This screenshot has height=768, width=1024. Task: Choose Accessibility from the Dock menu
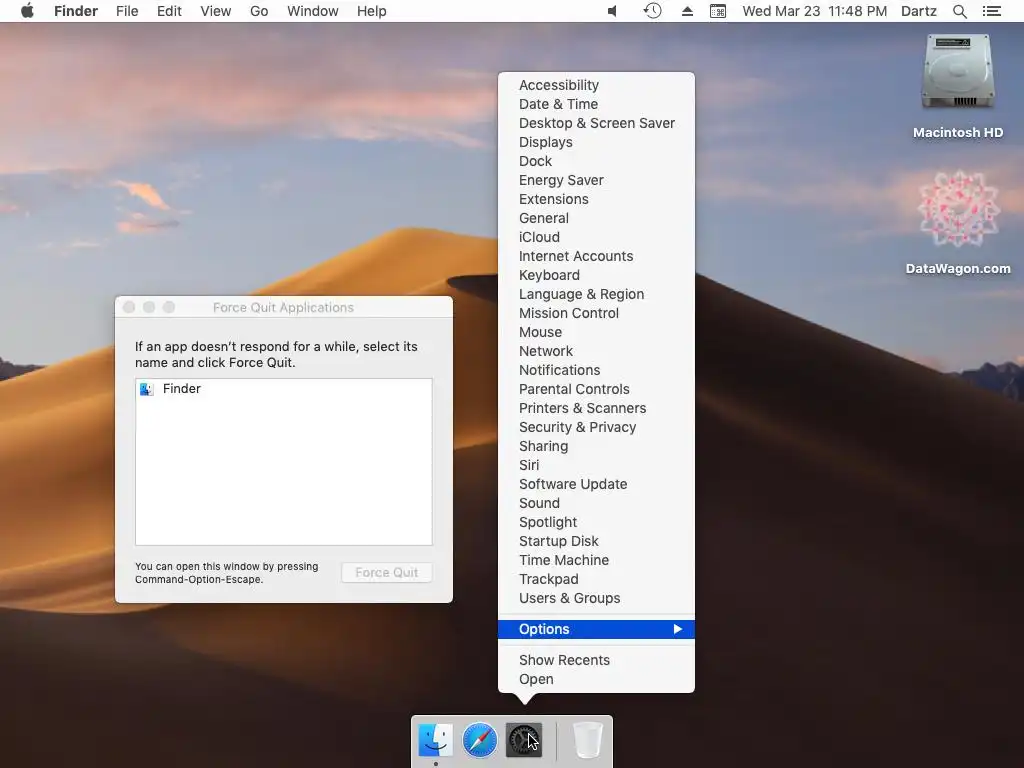click(x=596, y=85)
